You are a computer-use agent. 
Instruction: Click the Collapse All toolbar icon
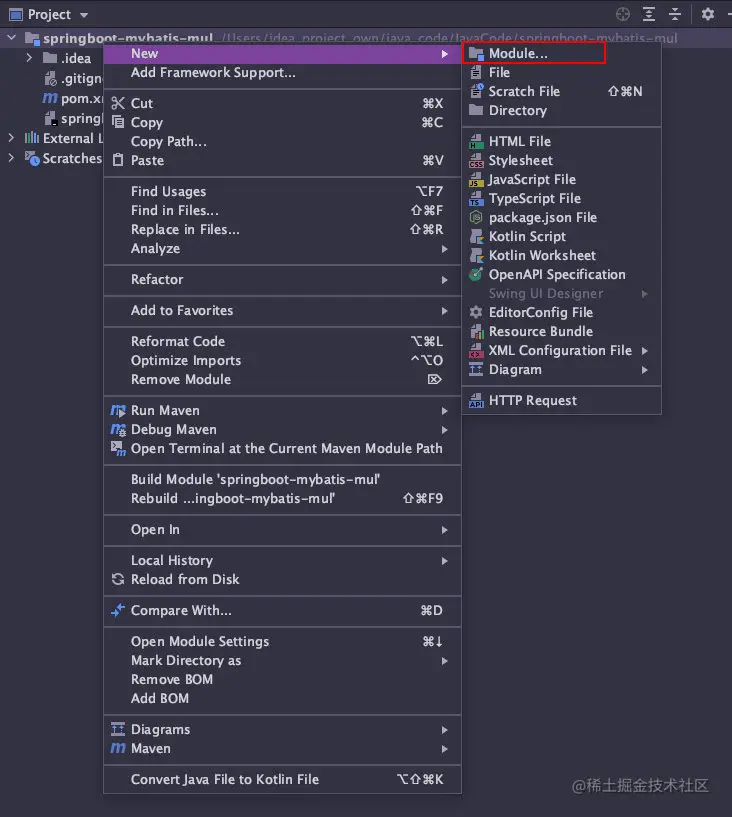click(x=675, y=14)
